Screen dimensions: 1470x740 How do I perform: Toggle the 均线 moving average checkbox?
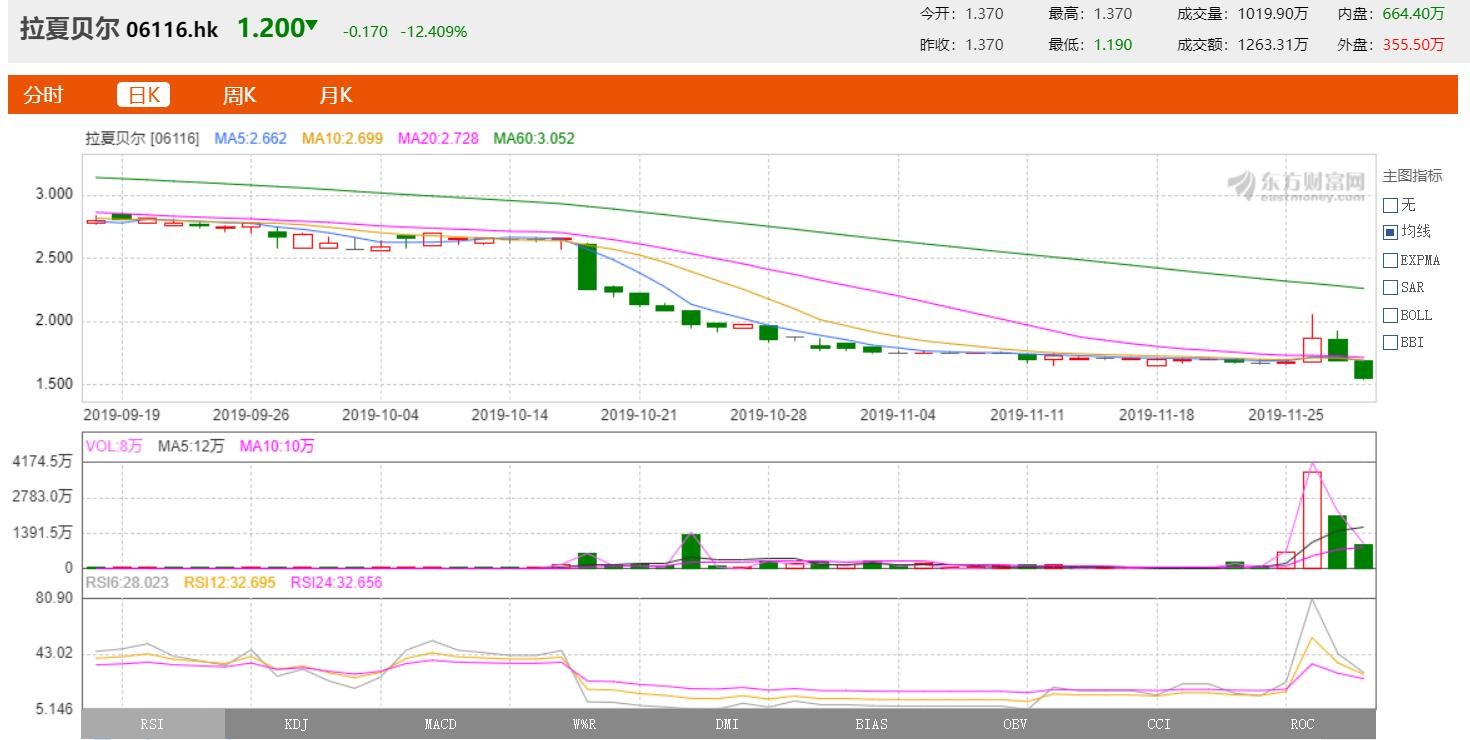[x=1390, y=232]
